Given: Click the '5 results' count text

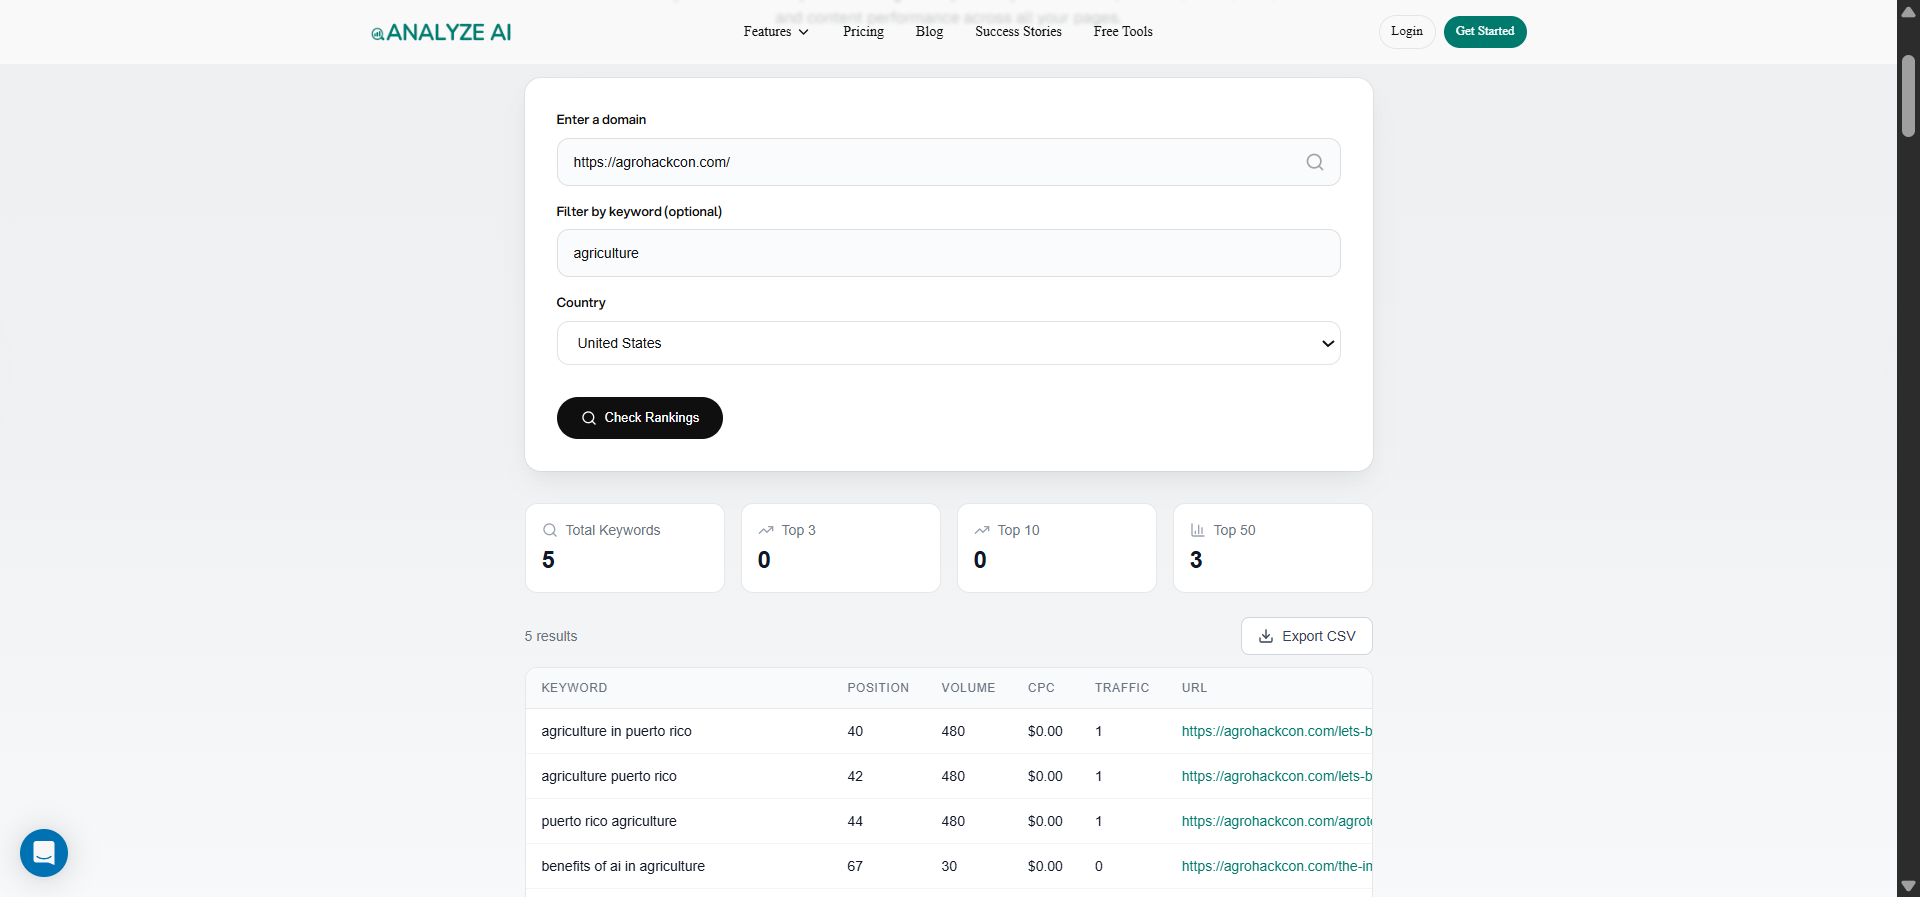Looking at the screenshot, I should click(x=551, y=636).
